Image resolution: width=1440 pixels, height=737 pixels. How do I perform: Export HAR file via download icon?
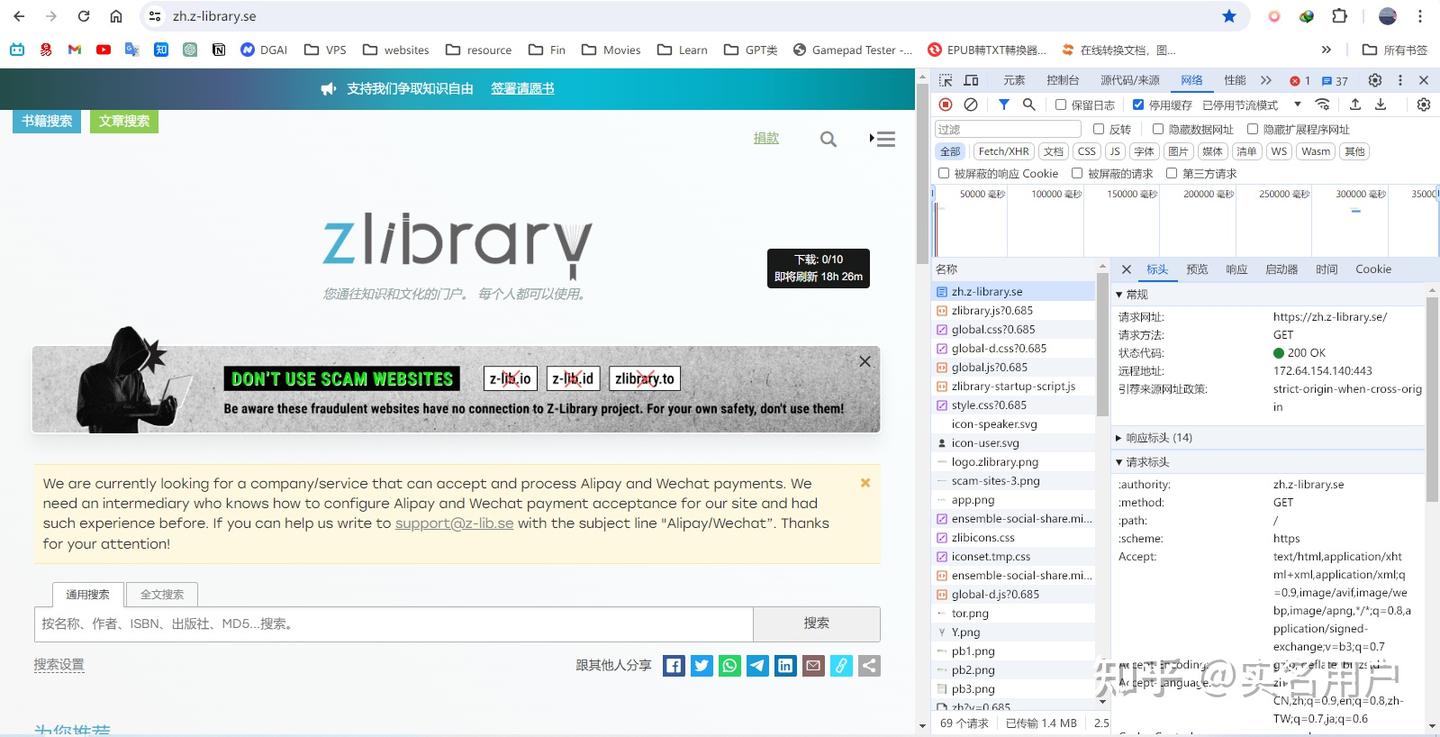point(1381,104)
